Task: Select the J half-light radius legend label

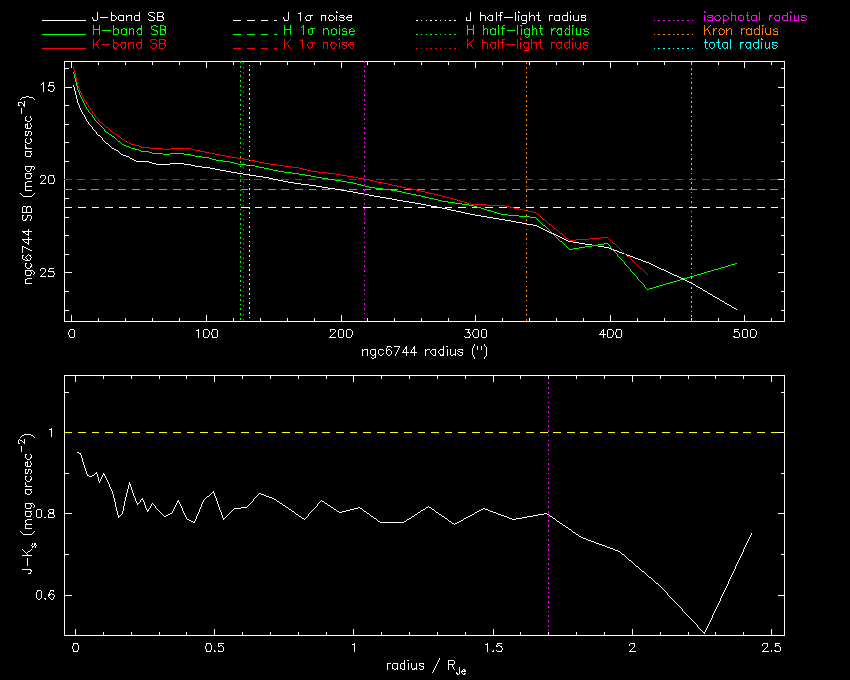Action: [x=527, y=18]
